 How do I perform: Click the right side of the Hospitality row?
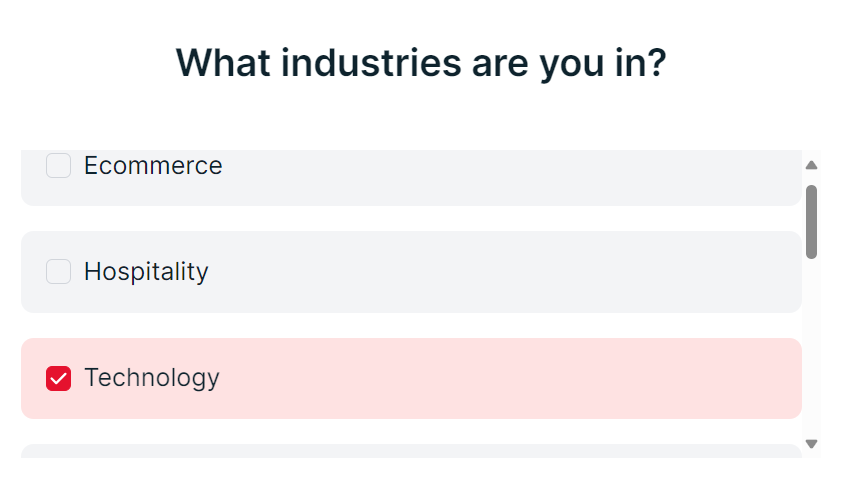point(700,272)
